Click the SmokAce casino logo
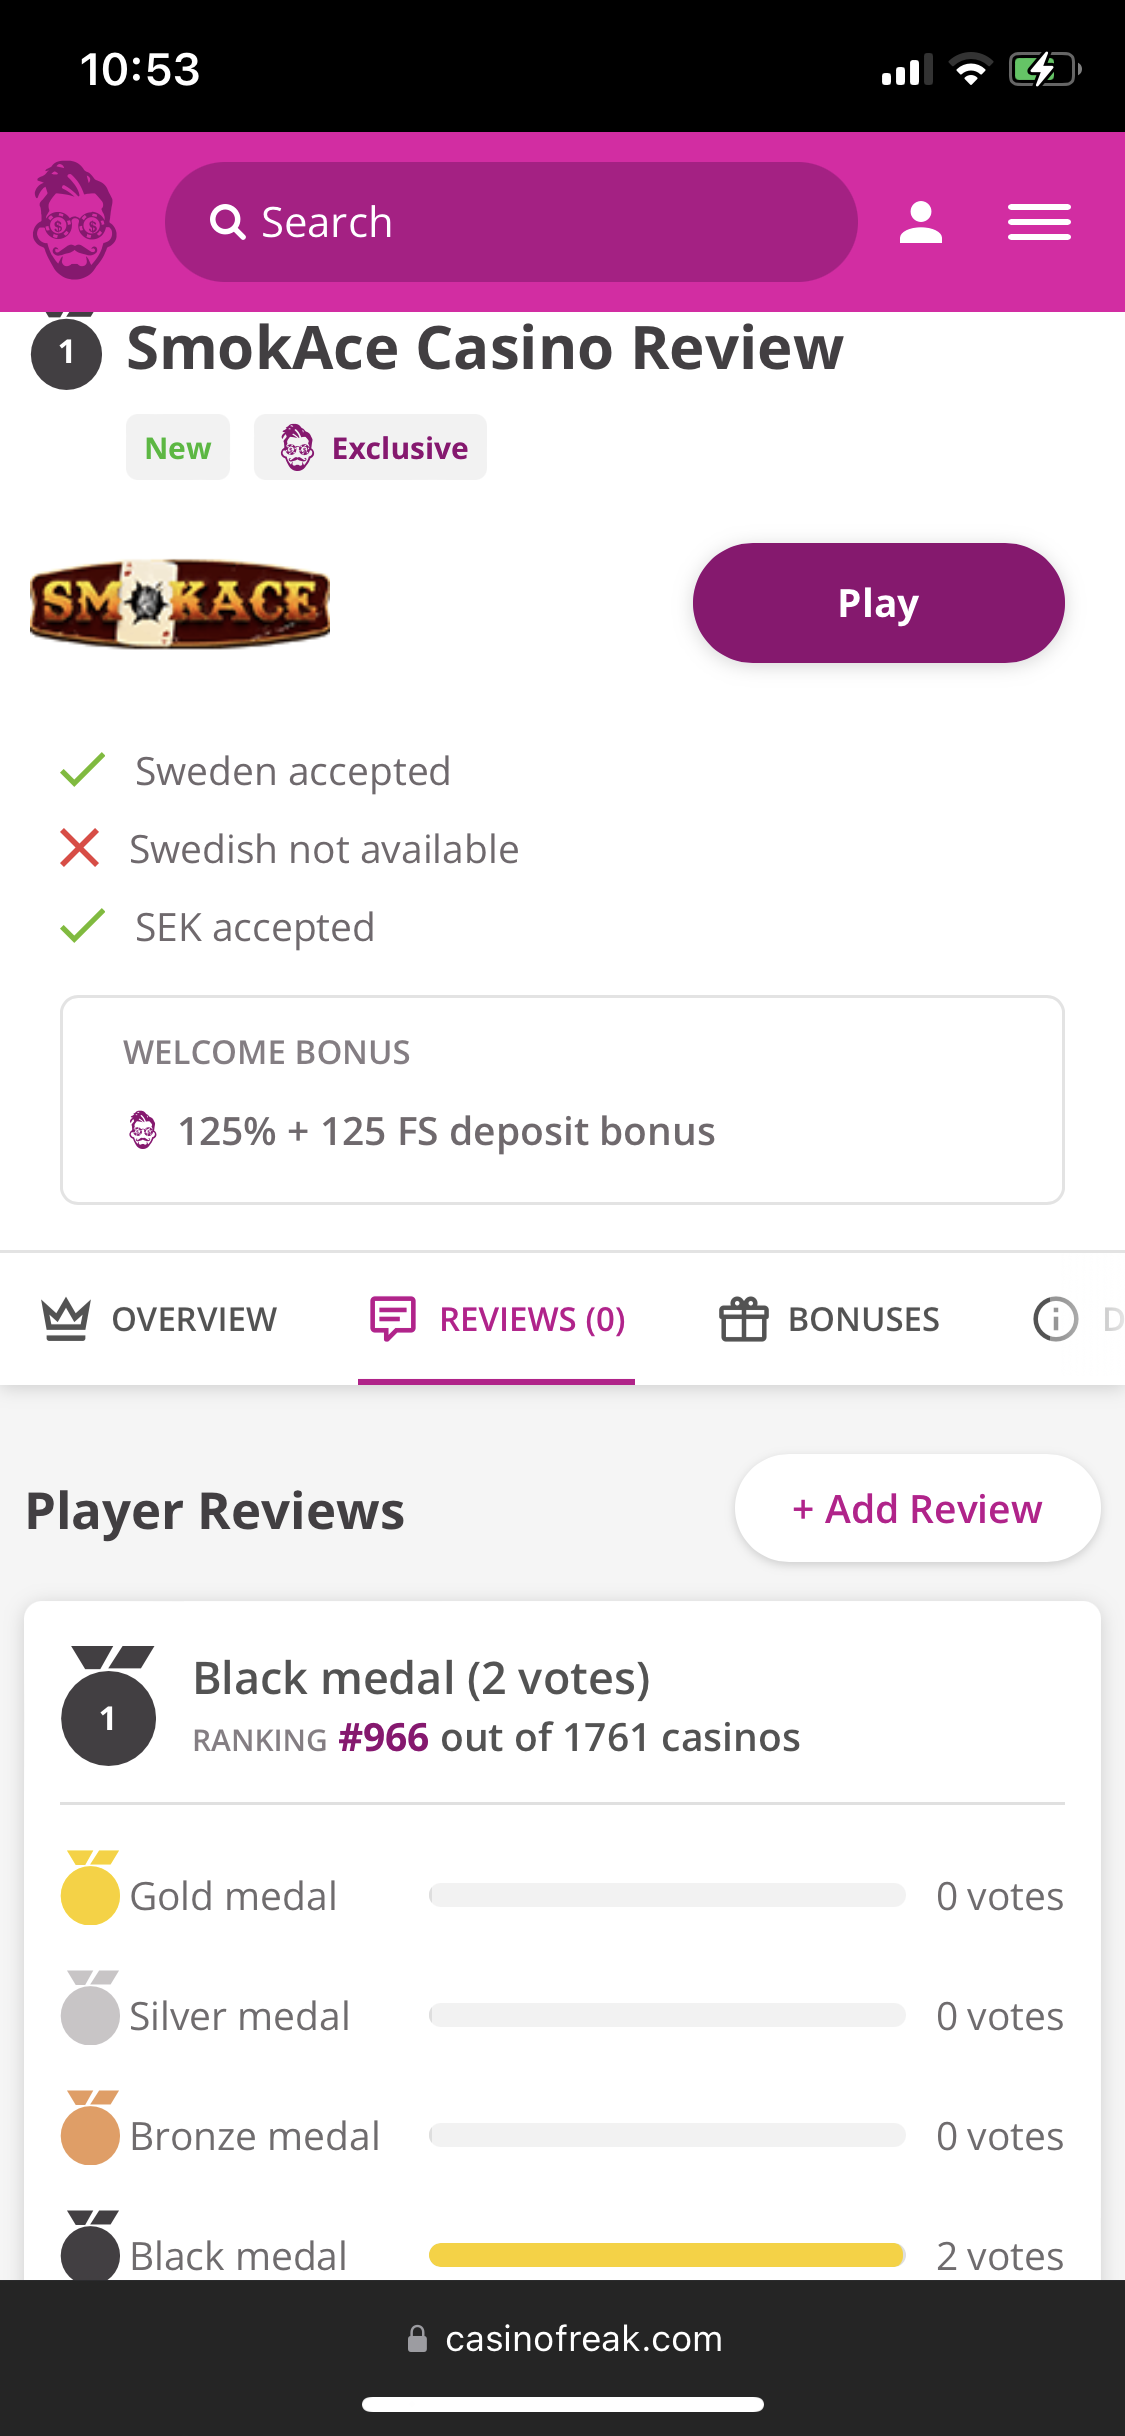1125x2436 pixels. pos(180,603)
